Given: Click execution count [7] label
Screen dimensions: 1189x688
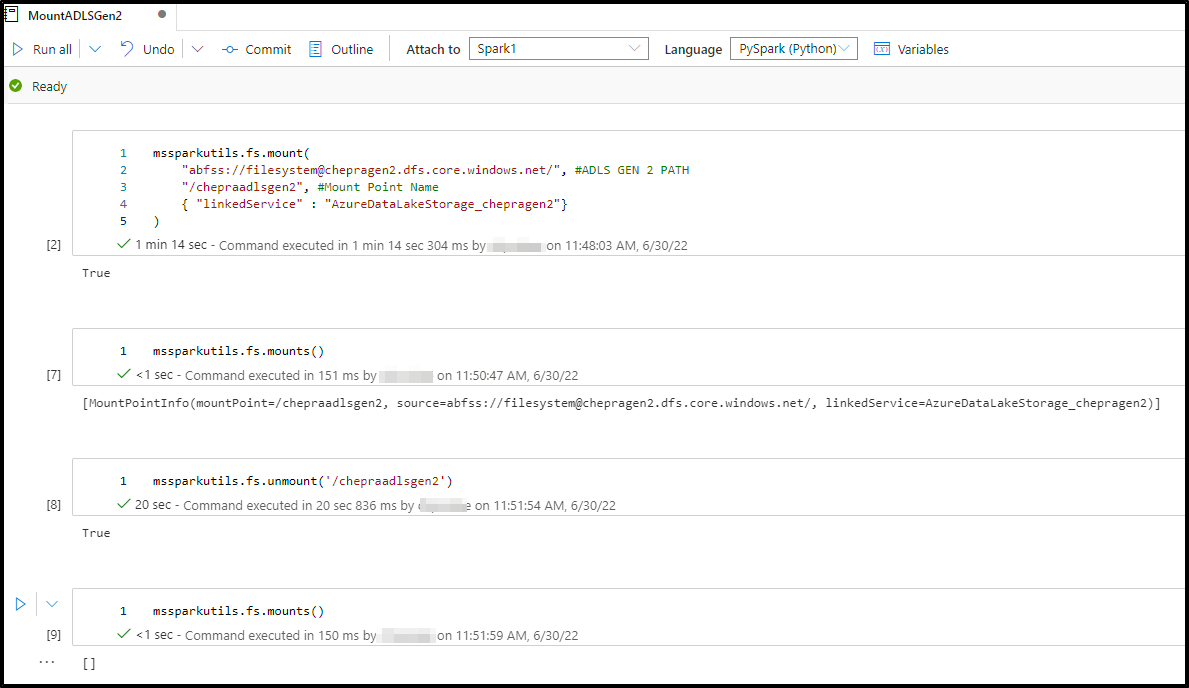Looking at the screenshot, I should pyautogui.click(x=53, y=375).
